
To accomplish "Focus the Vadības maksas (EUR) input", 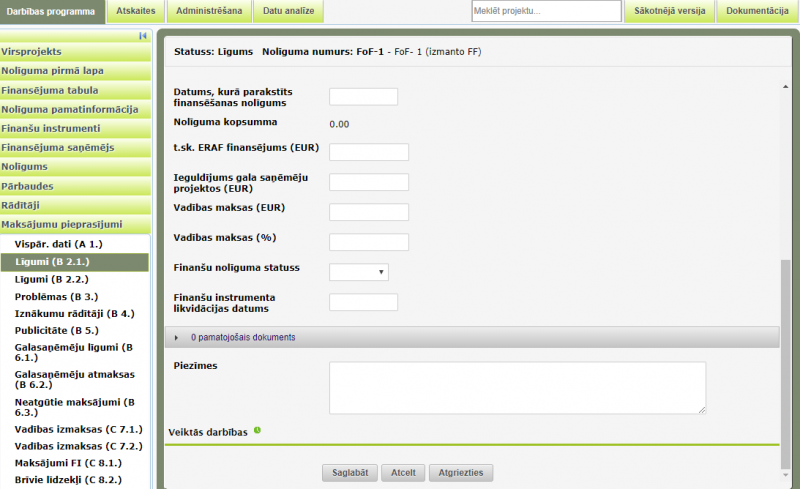I will (x=369, y=212).
